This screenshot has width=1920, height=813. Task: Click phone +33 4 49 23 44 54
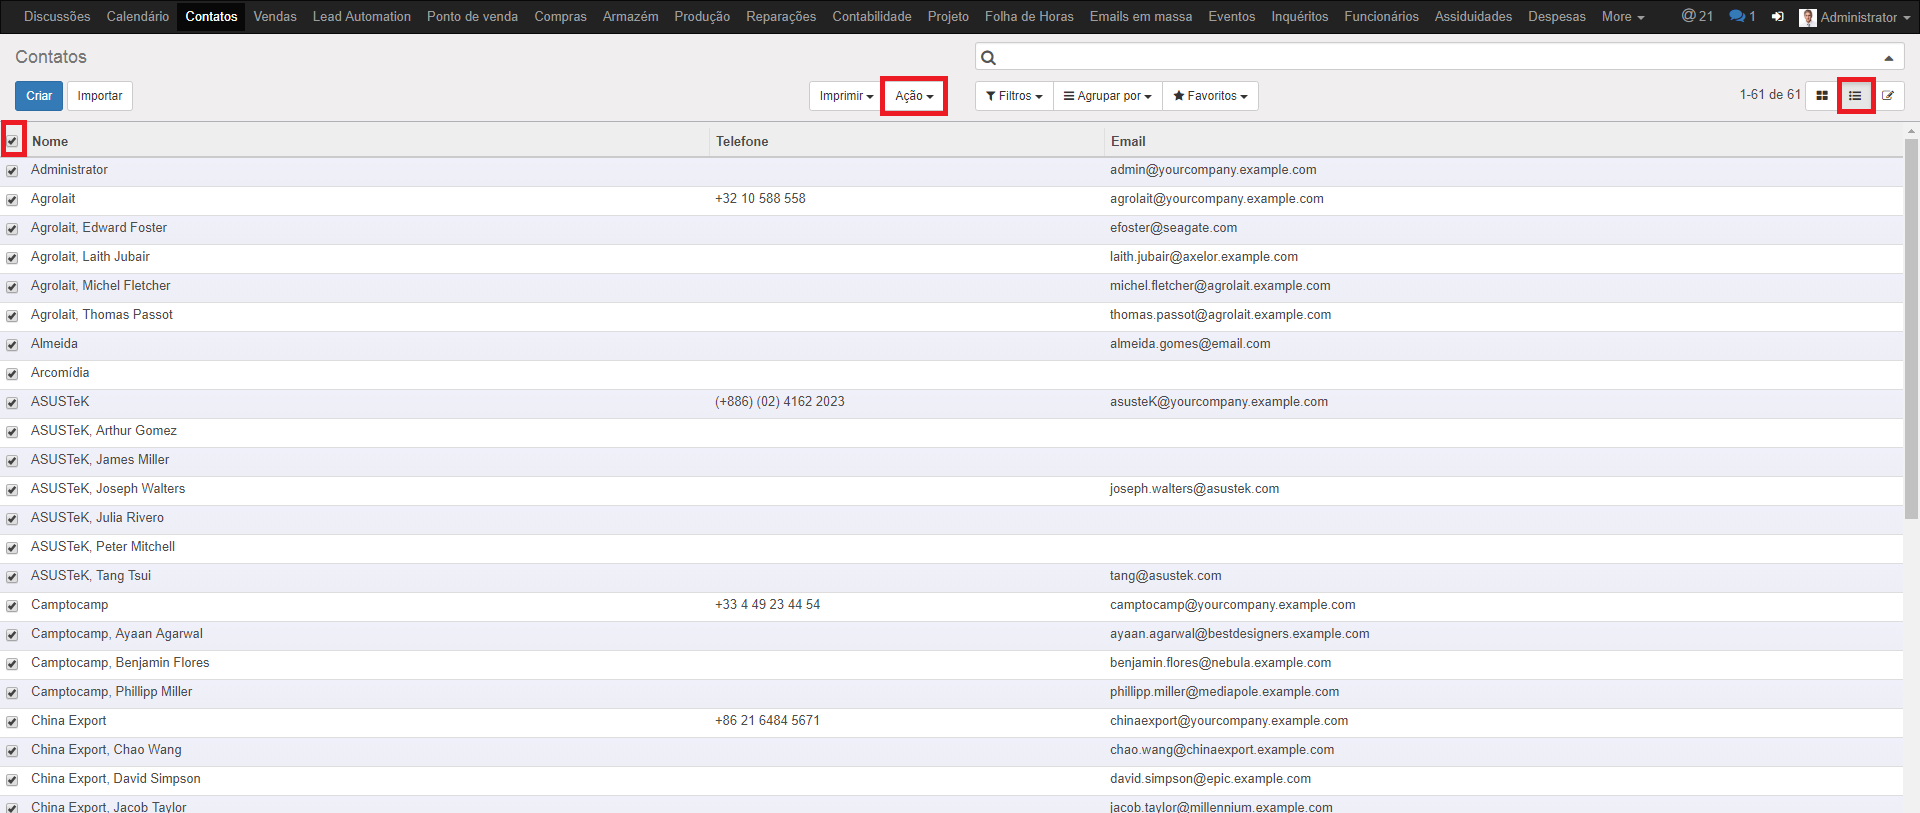[767, 605]
